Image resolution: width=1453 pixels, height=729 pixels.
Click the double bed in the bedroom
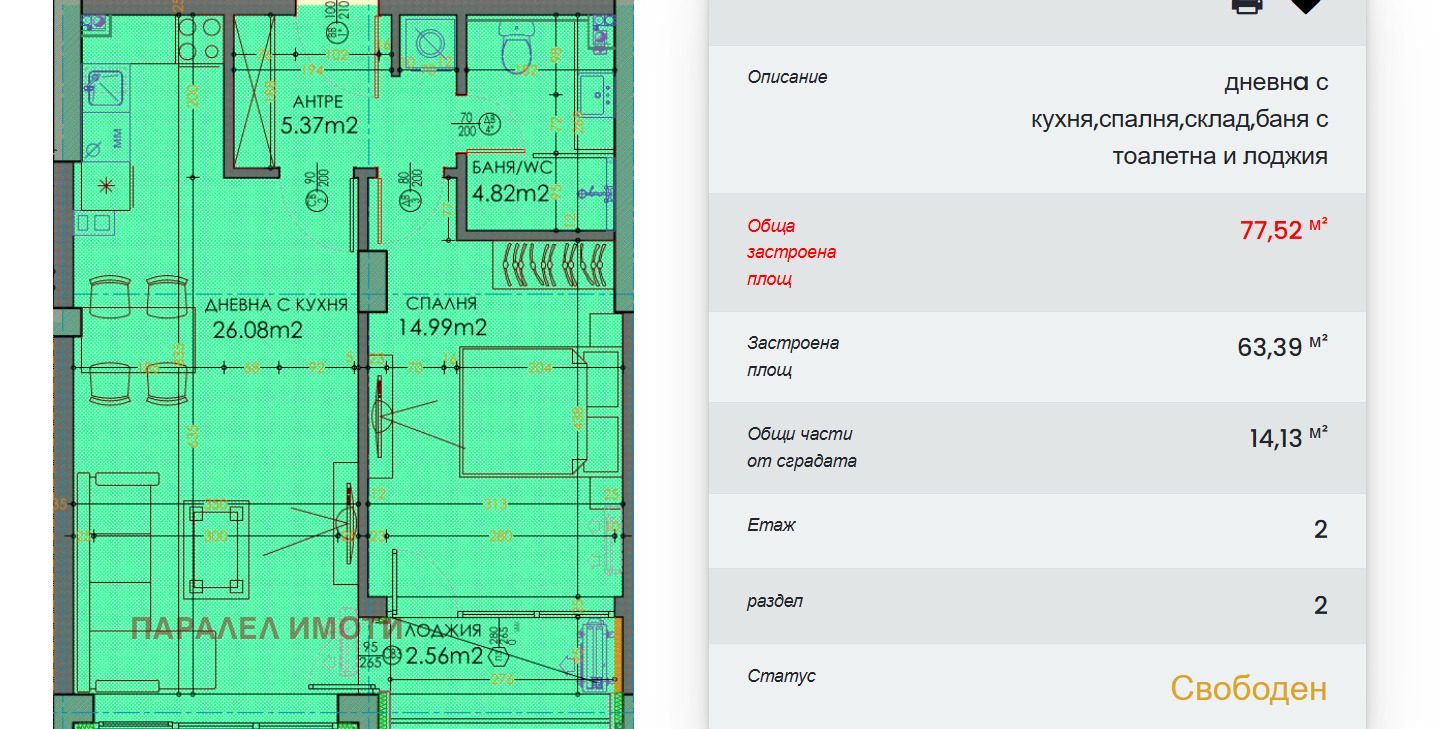(x=520, y=411)
